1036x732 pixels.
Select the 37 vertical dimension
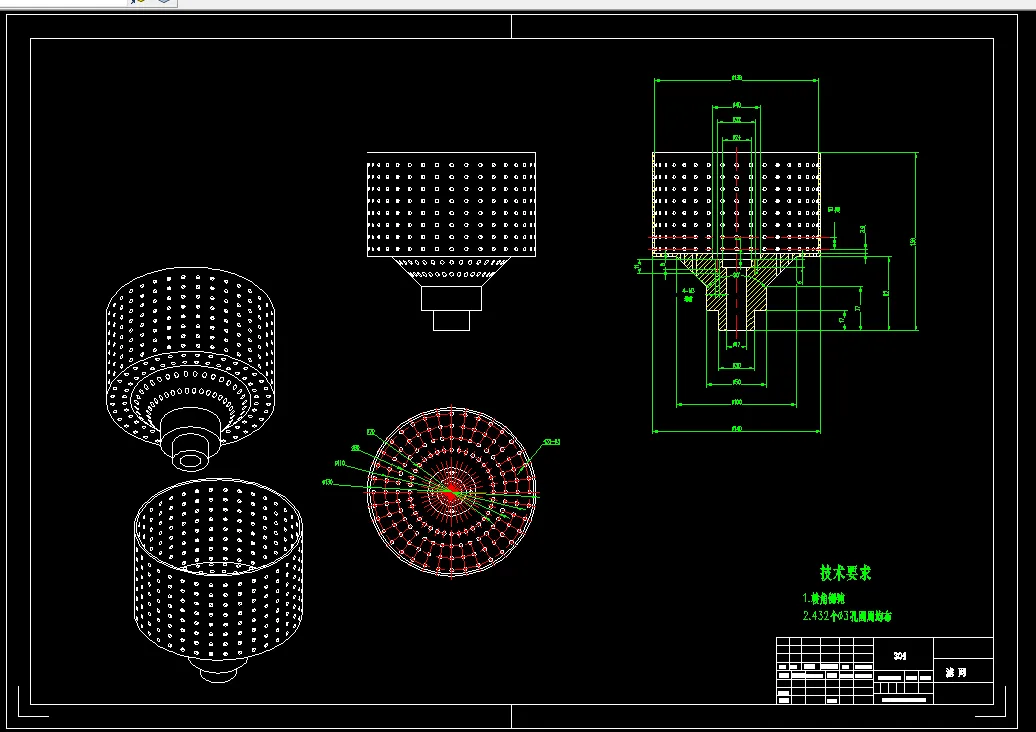[858, 308]
